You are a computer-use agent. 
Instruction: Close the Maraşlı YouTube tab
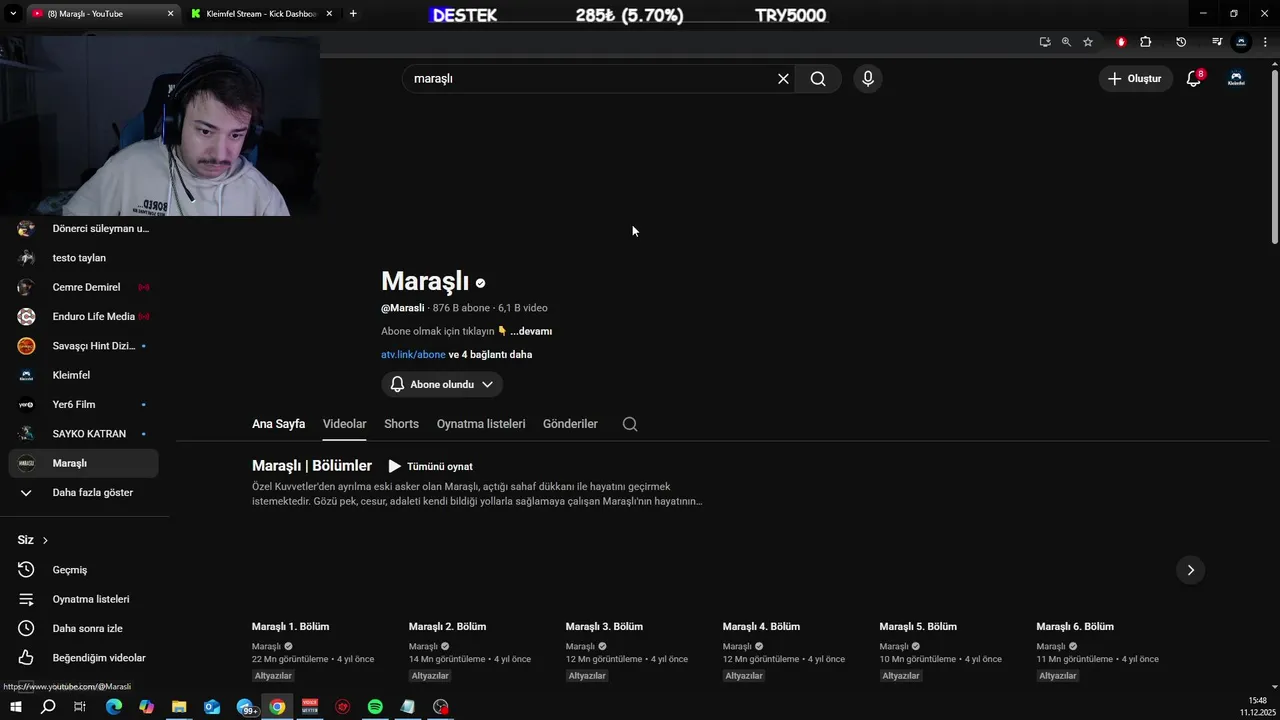pyautogui.click(x=170, y=14)
